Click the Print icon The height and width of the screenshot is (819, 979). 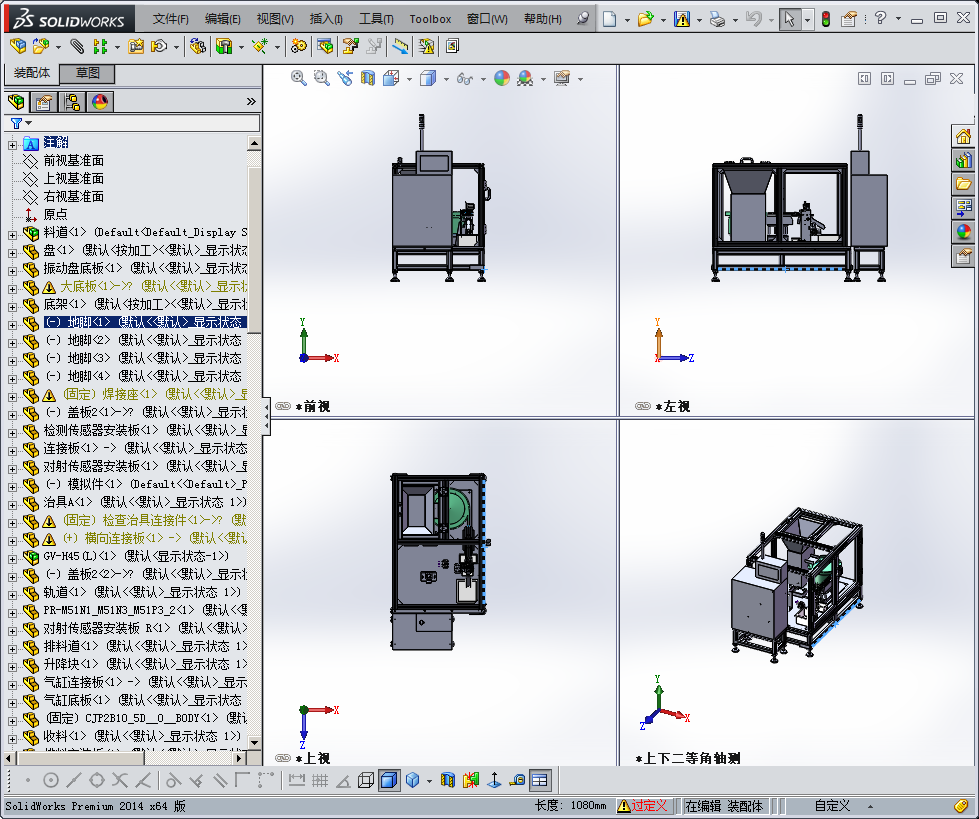point(717,19)
